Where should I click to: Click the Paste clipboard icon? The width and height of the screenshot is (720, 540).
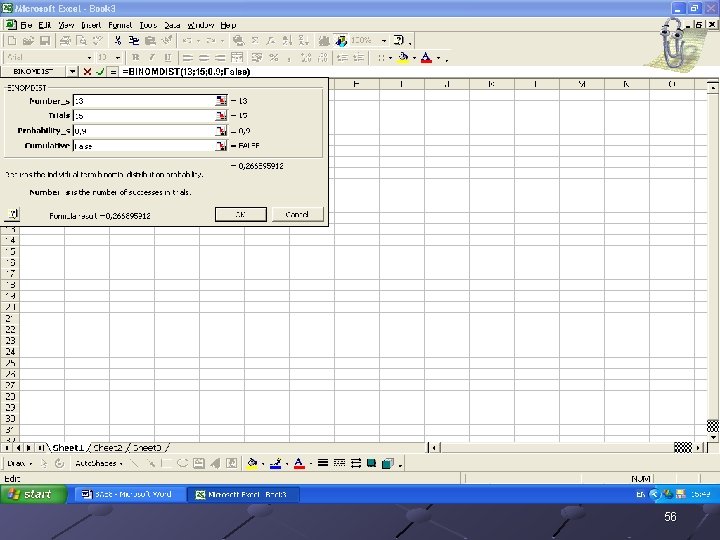150,41
